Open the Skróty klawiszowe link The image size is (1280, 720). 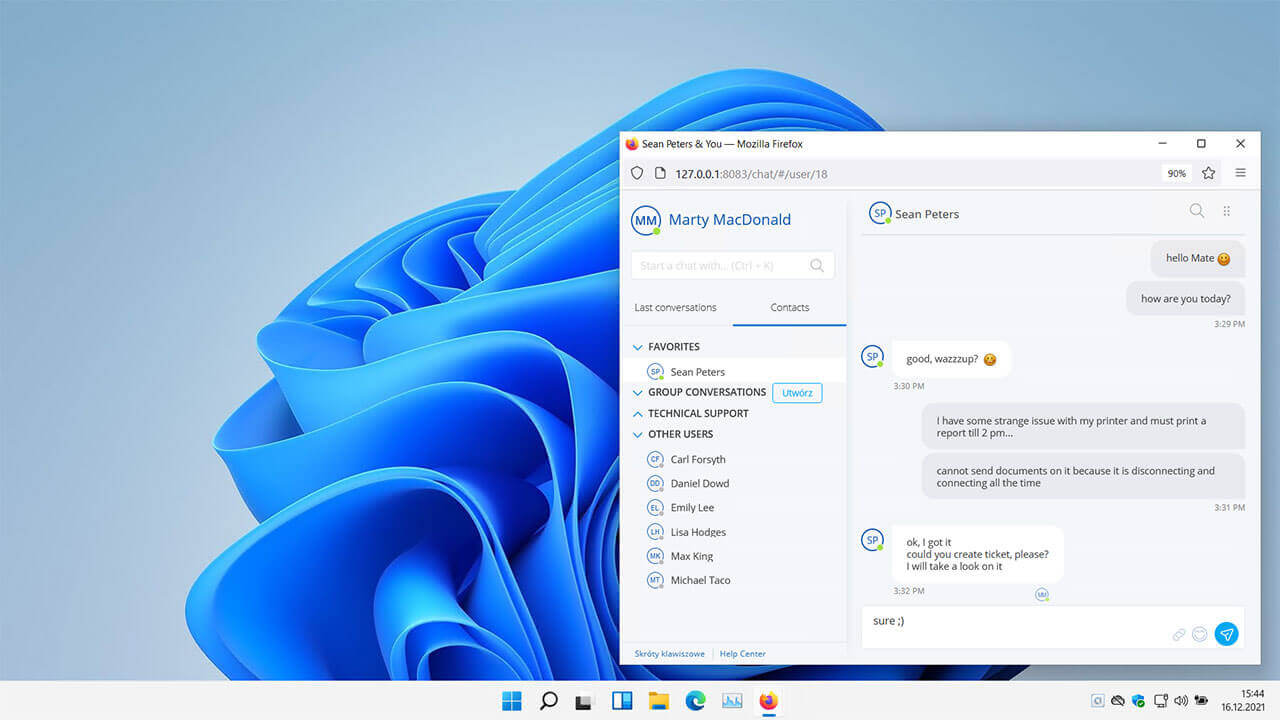point(669,654)
